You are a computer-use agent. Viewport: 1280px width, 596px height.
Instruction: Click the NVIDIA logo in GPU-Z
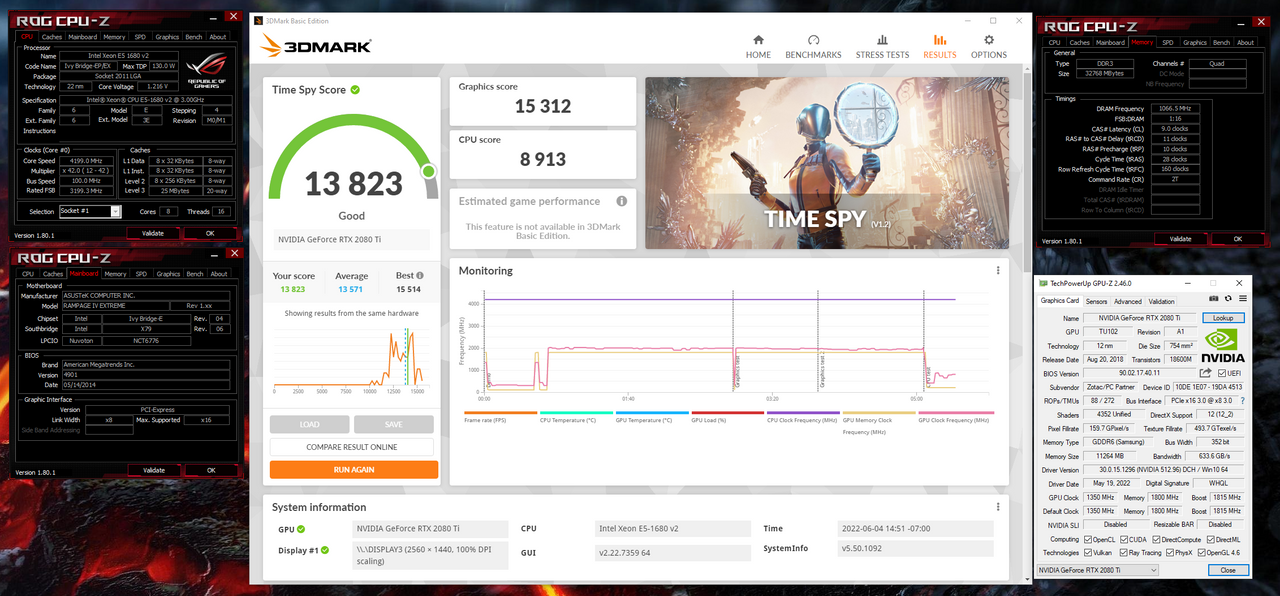click(x=1223, y=345)
